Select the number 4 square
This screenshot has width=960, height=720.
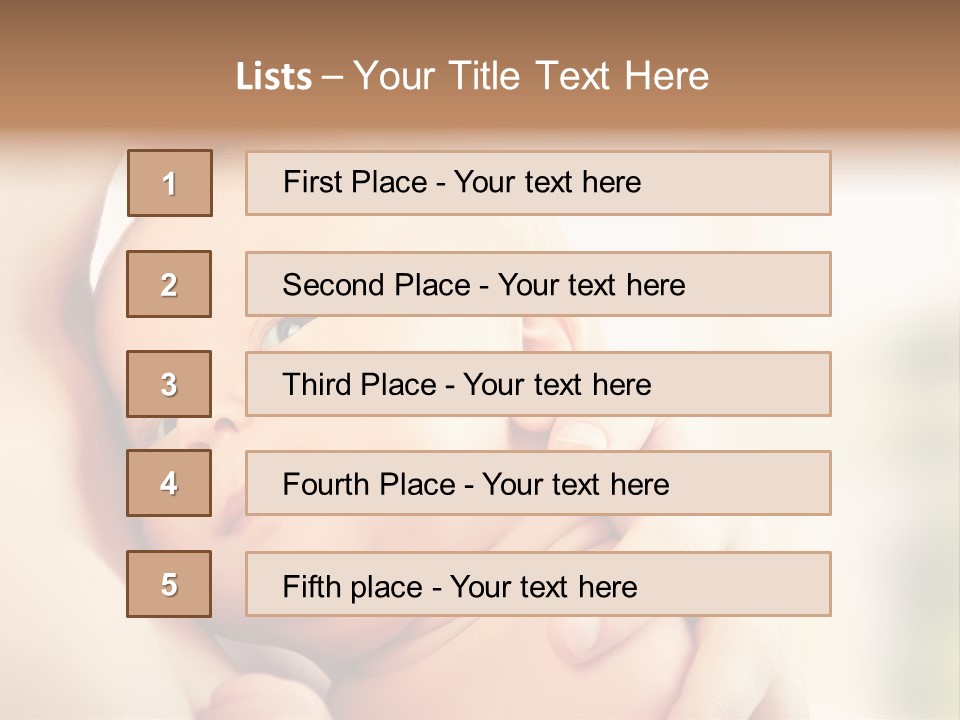coord(169,483)
